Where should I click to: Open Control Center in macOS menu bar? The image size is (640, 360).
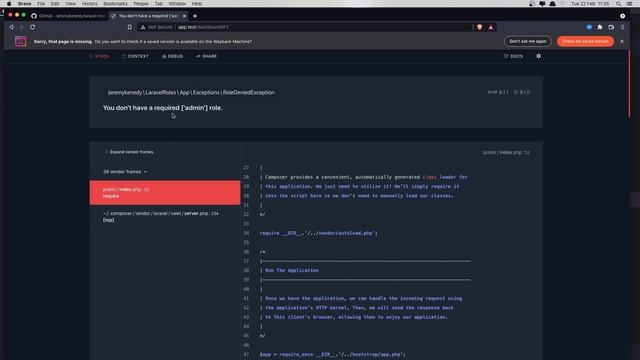coord(629,4)
